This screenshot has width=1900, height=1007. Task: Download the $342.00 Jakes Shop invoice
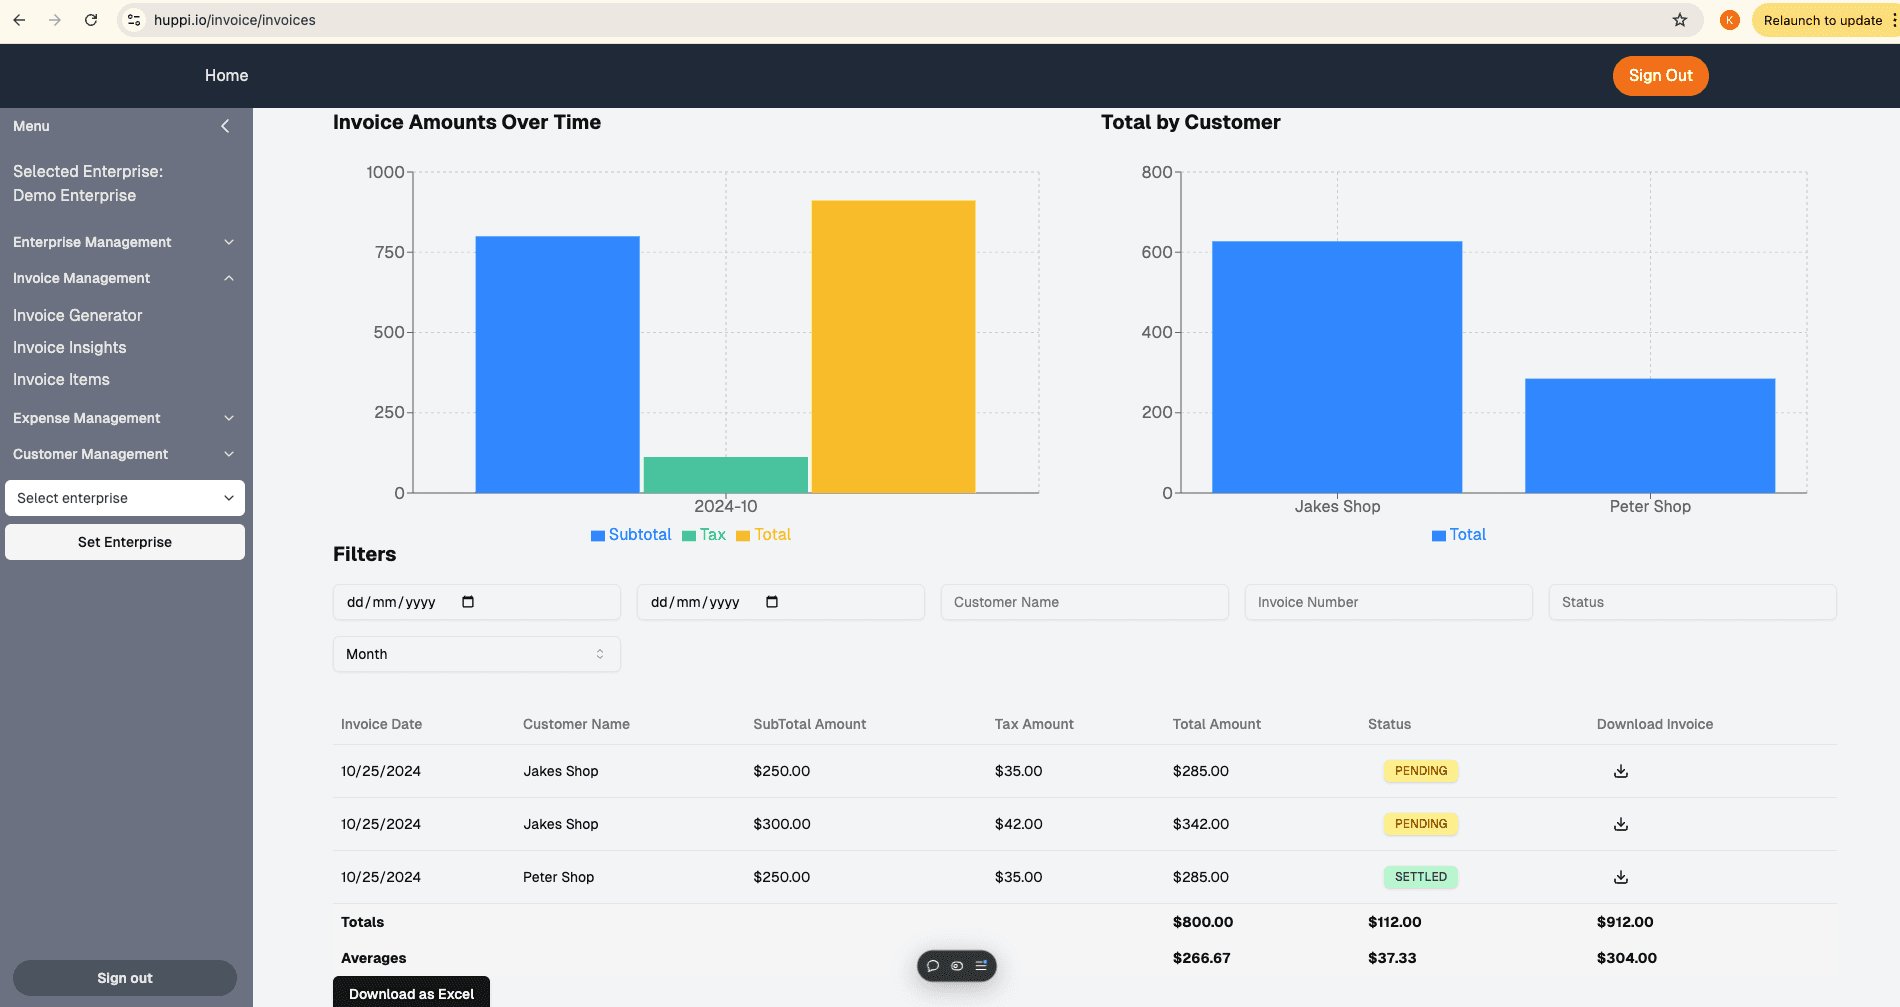[1621, 824]
